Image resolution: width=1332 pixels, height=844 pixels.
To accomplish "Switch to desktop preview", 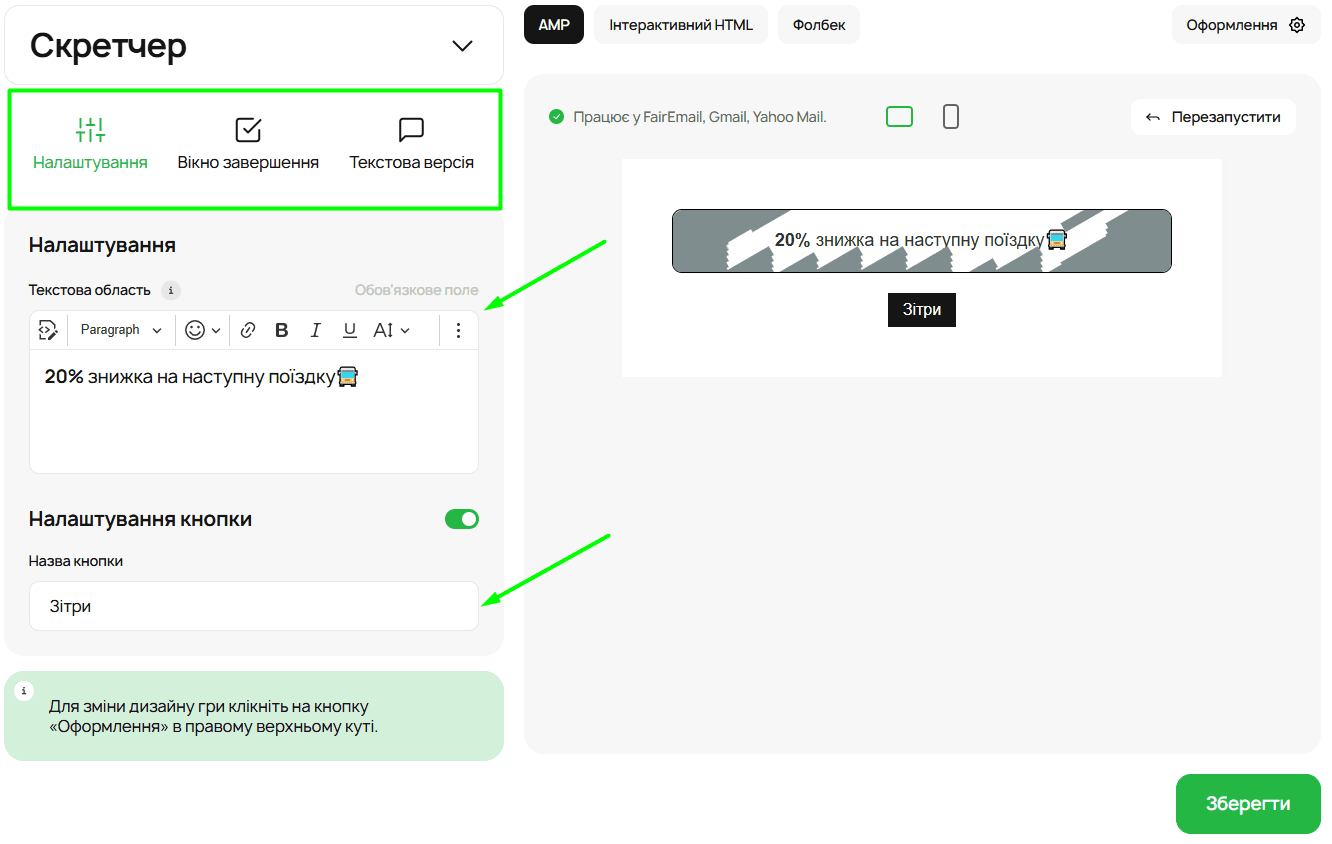I will [899, 117].
